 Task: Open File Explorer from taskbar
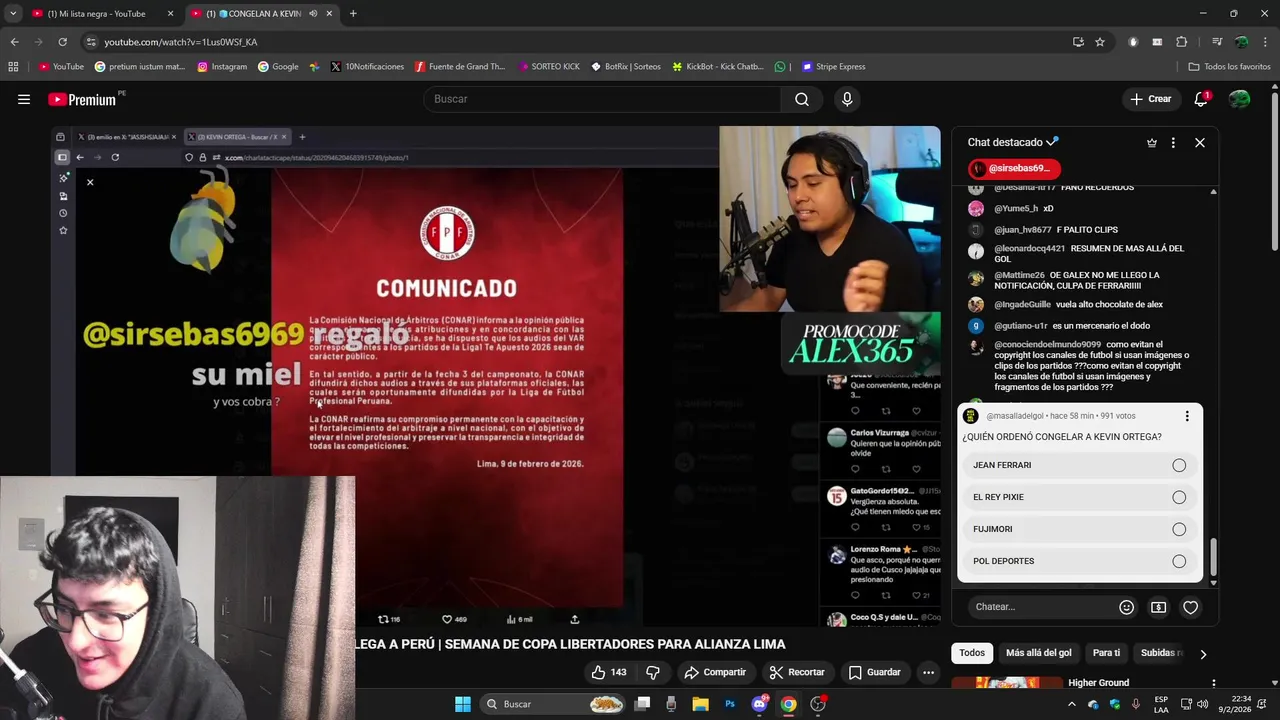coord(701,704)
